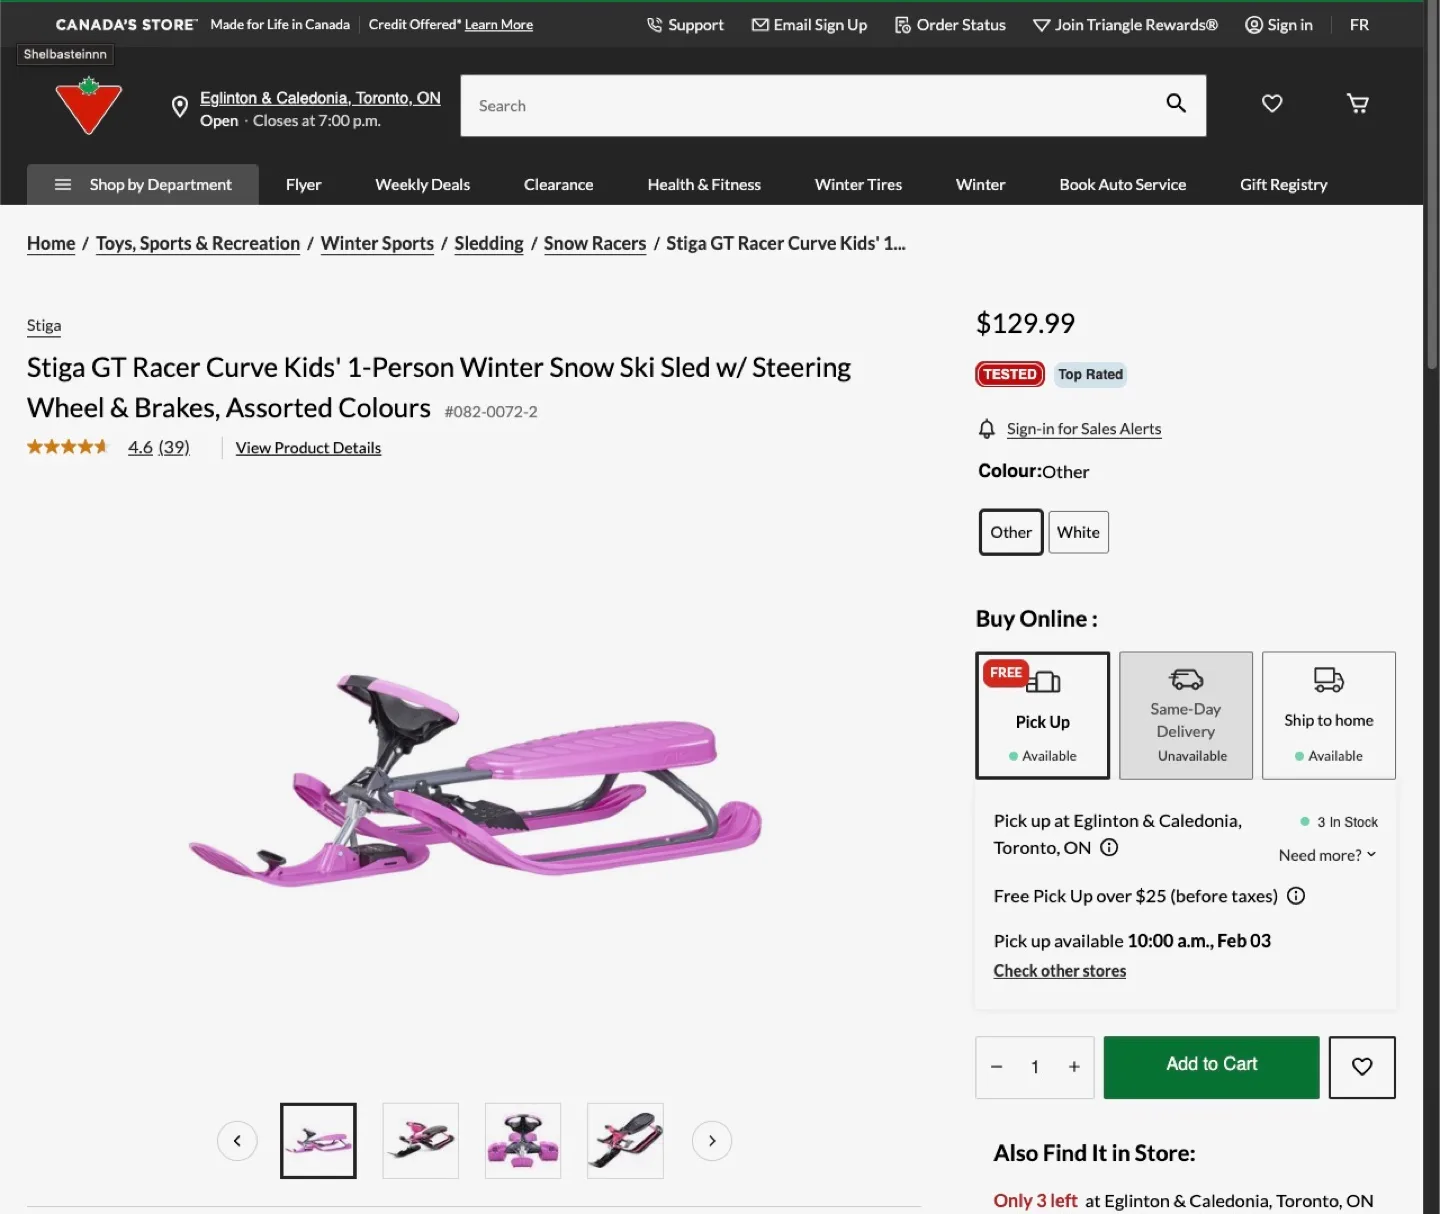Show next product image thumbnails

click(712, 1141)
